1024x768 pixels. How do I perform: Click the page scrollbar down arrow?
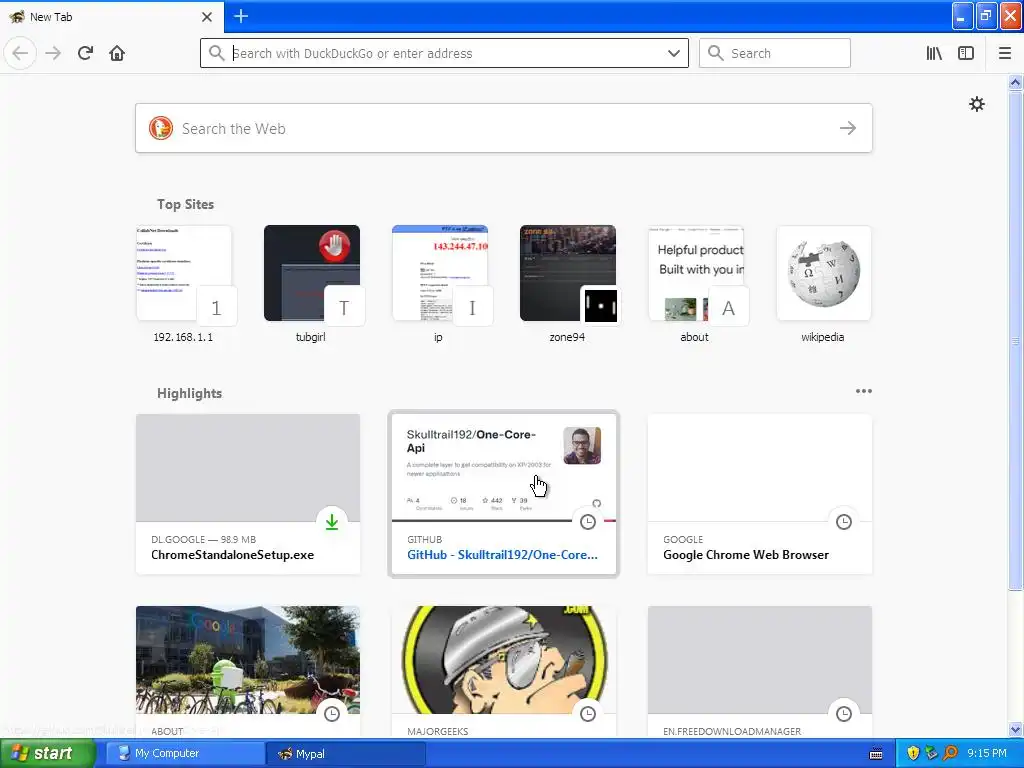[1015, 729]
